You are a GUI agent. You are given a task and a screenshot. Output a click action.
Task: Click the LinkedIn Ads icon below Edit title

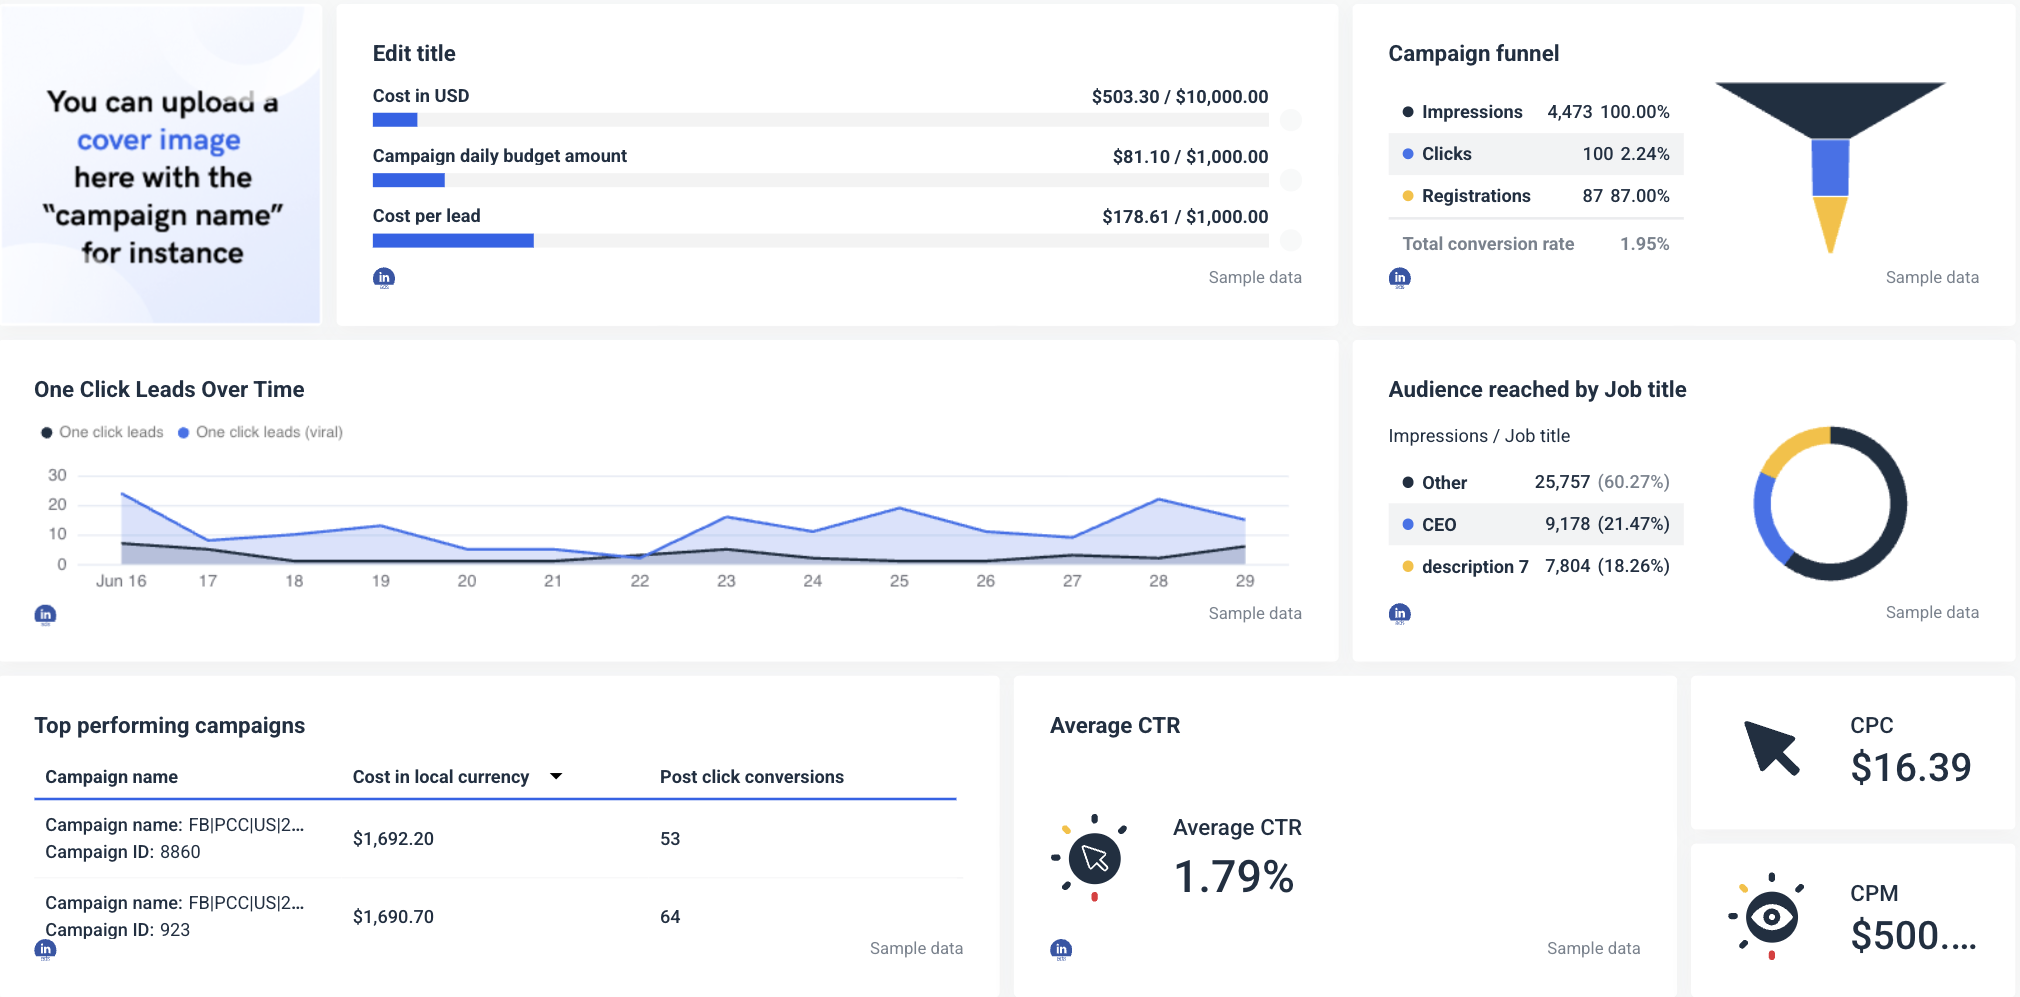(384, 277)
